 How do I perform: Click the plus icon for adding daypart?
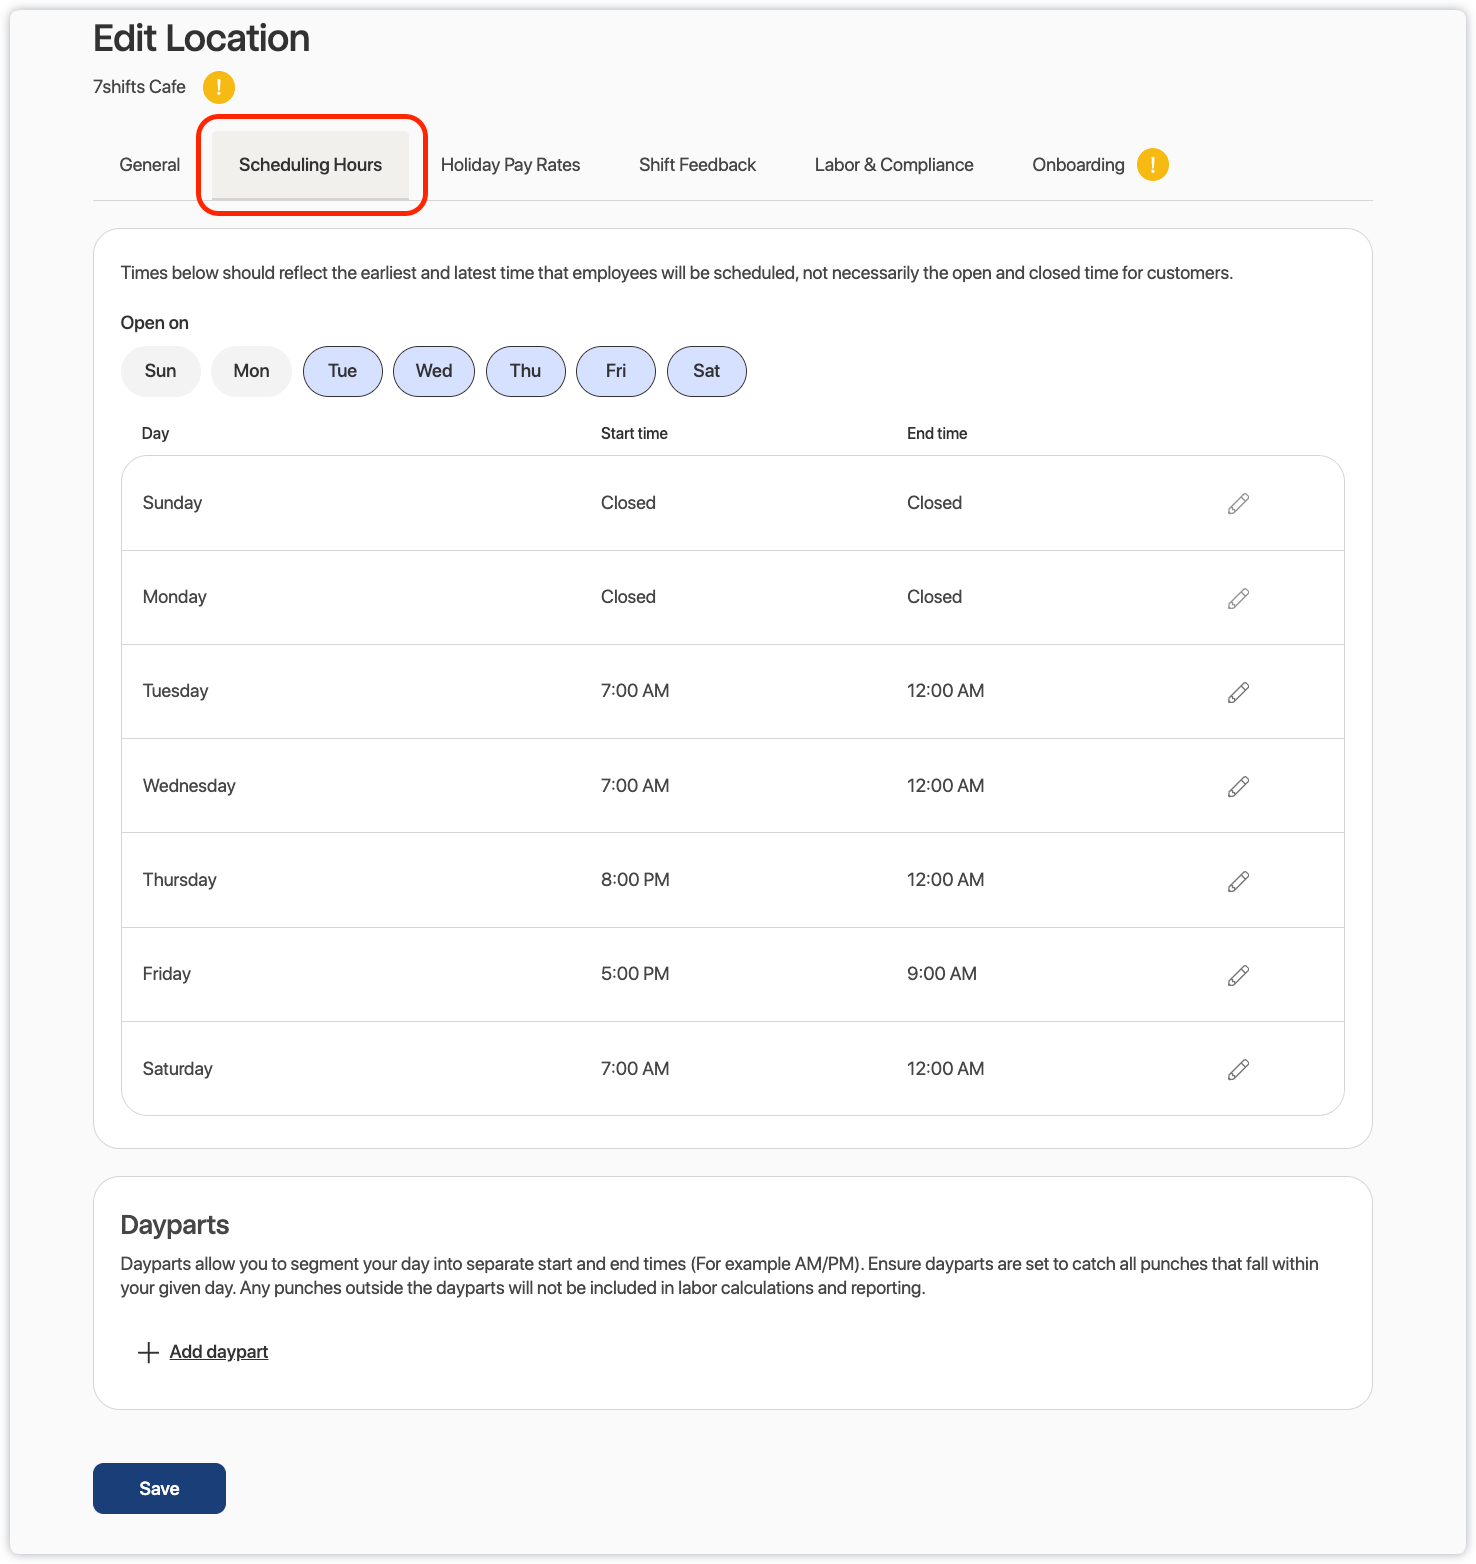148,1353
